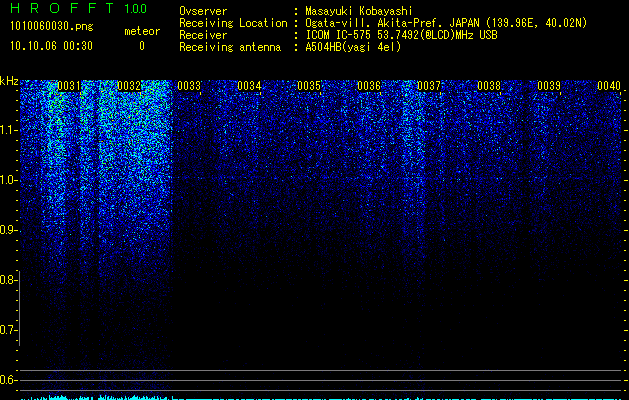Select the 0036 time marker
The image size is (629, 400).
pyautogui.click(x=369, y=86)
